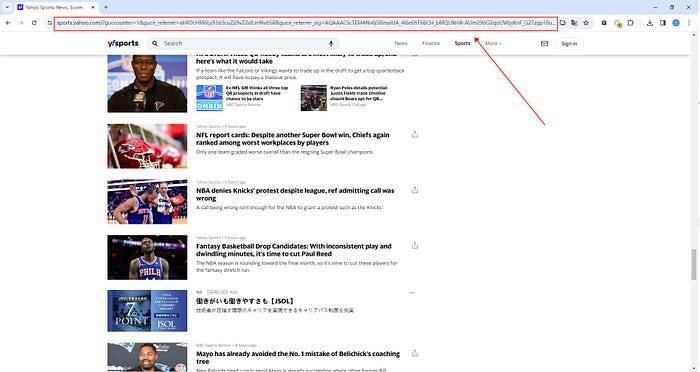Click the vertical page scrollbar thumb

click(694, 264)
